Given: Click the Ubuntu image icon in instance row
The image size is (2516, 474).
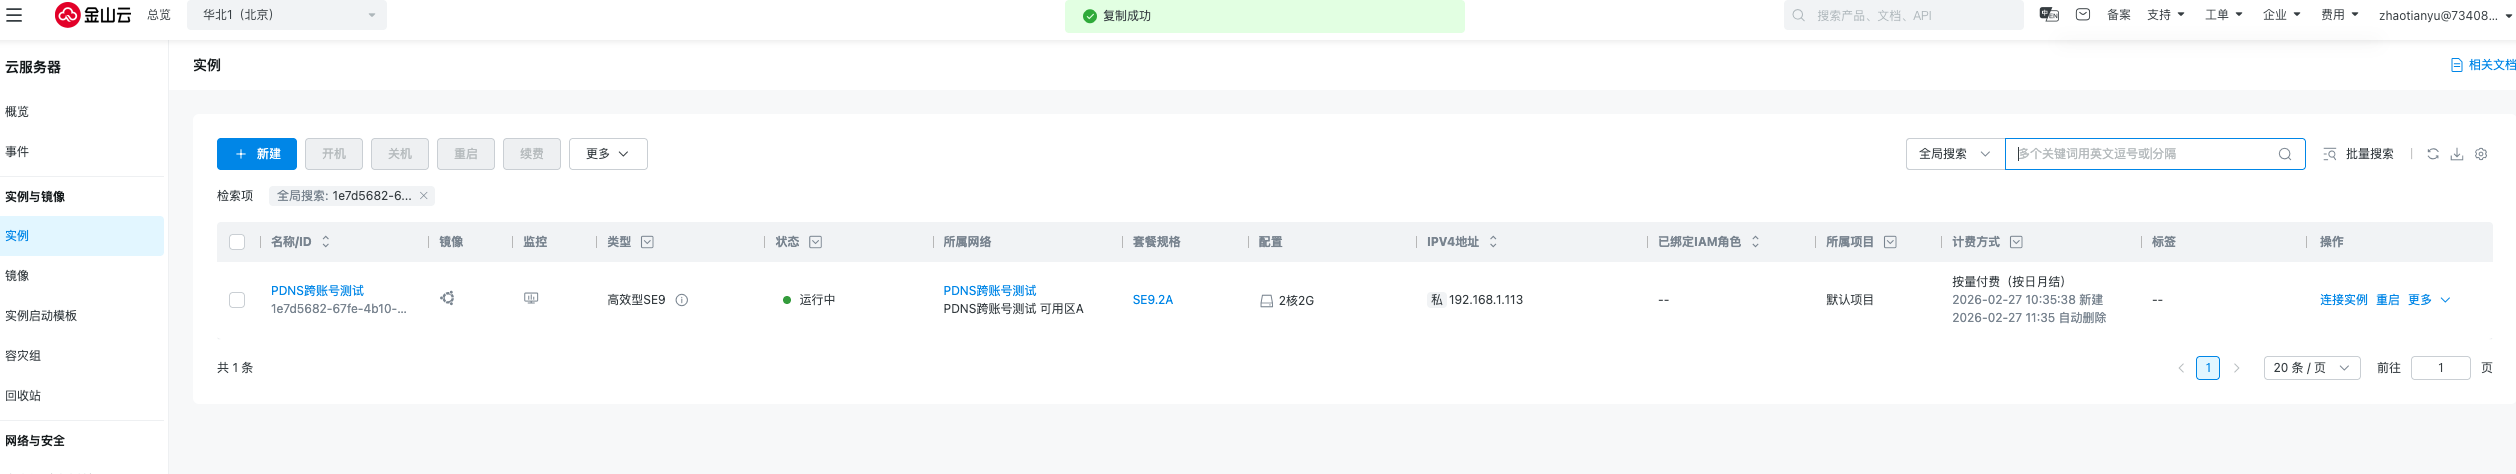Looking at the screenshot, I should point(447,299).
